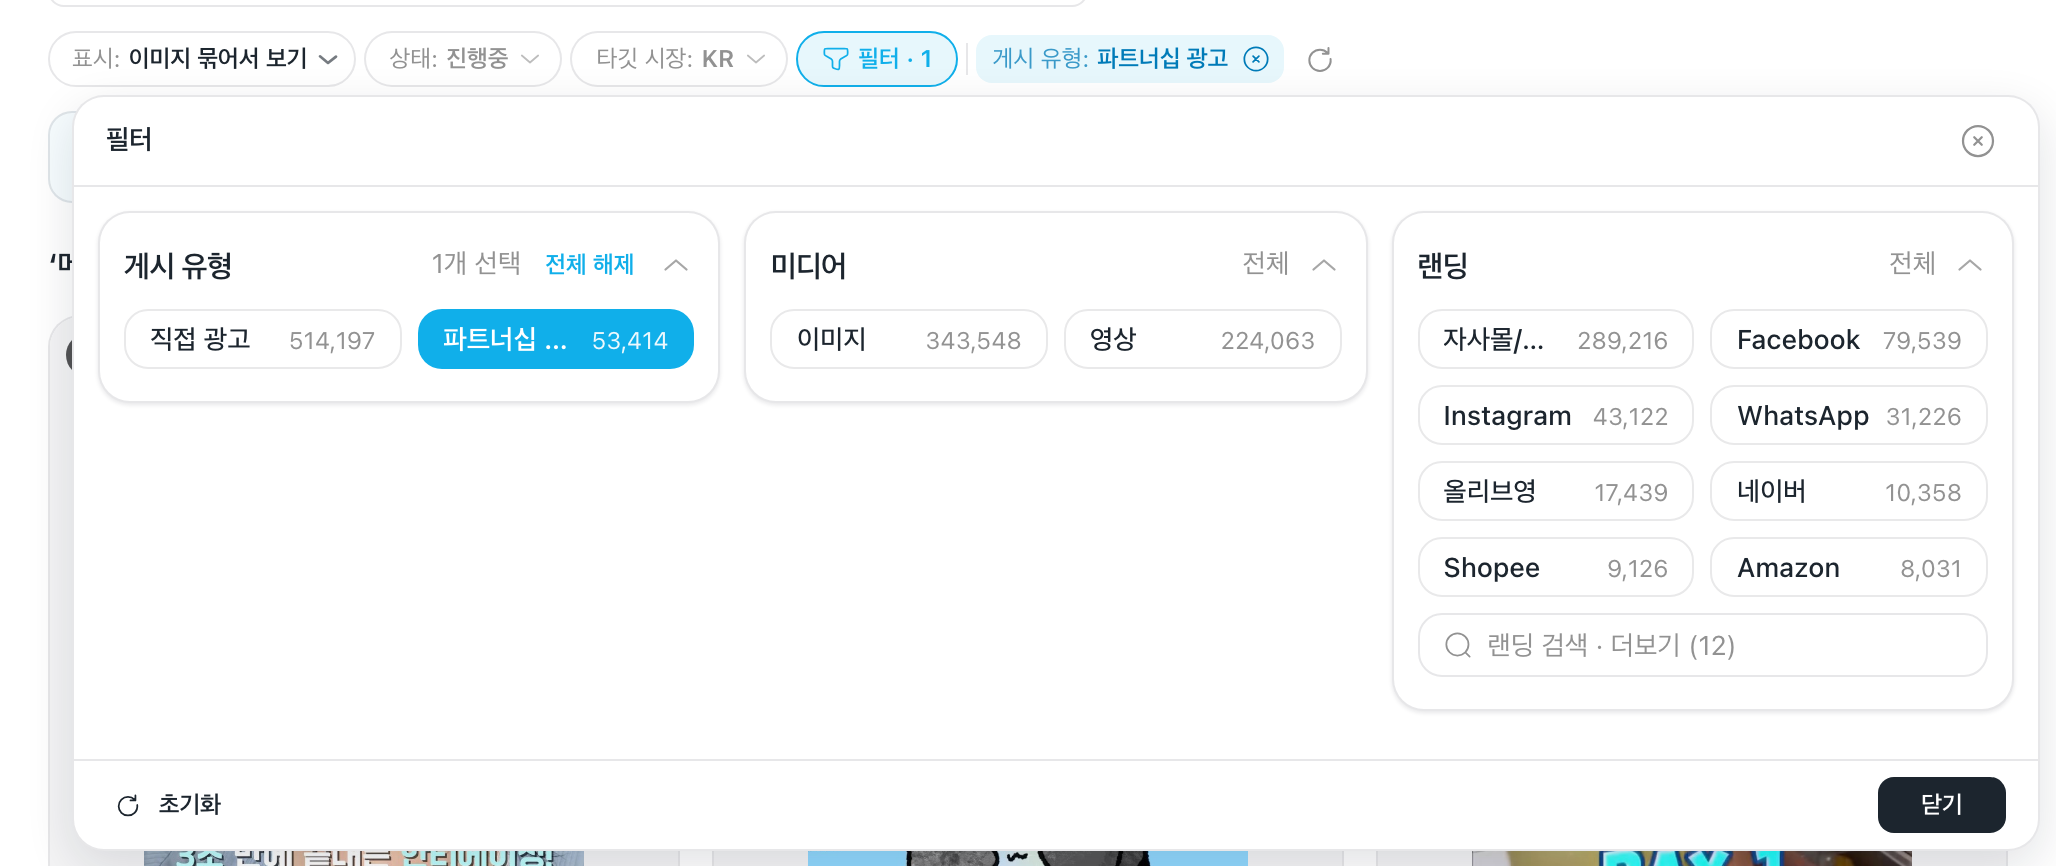This screenshot has height=866, width=2056.
Task: Select the 올리브영 17,439 landing option
Action: coord(1555,492)
